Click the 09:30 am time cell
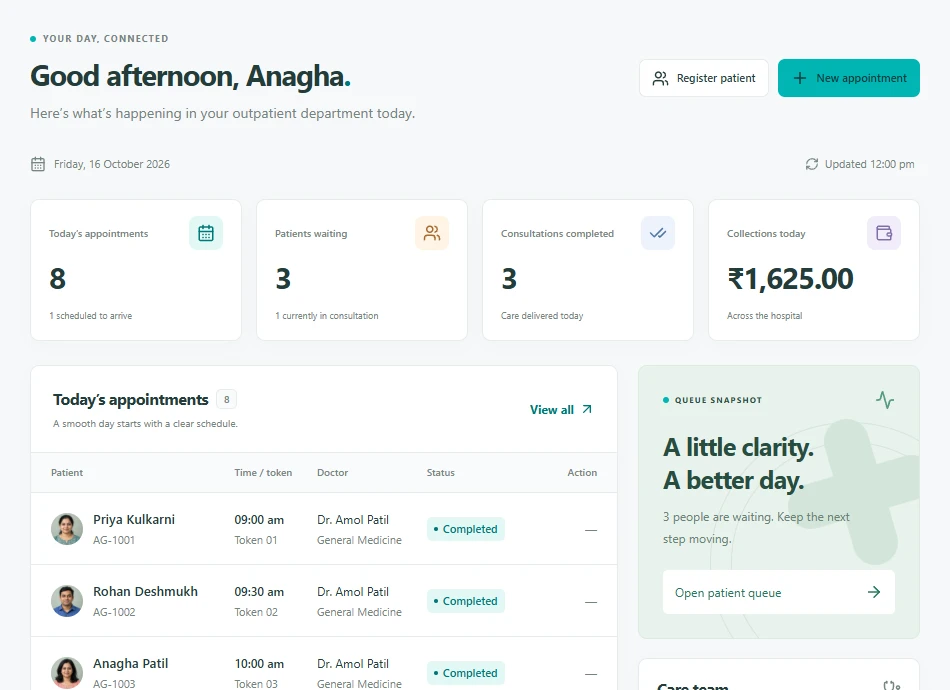 [x=259, y=592]
